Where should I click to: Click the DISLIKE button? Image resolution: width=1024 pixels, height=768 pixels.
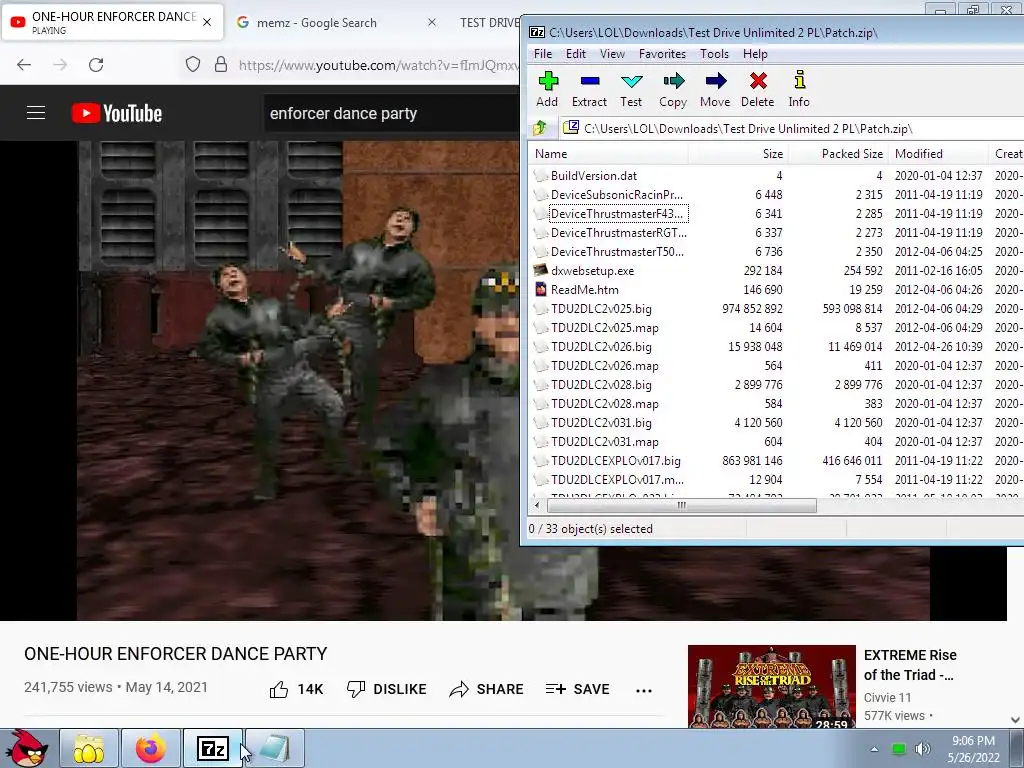tap(387, 689)
